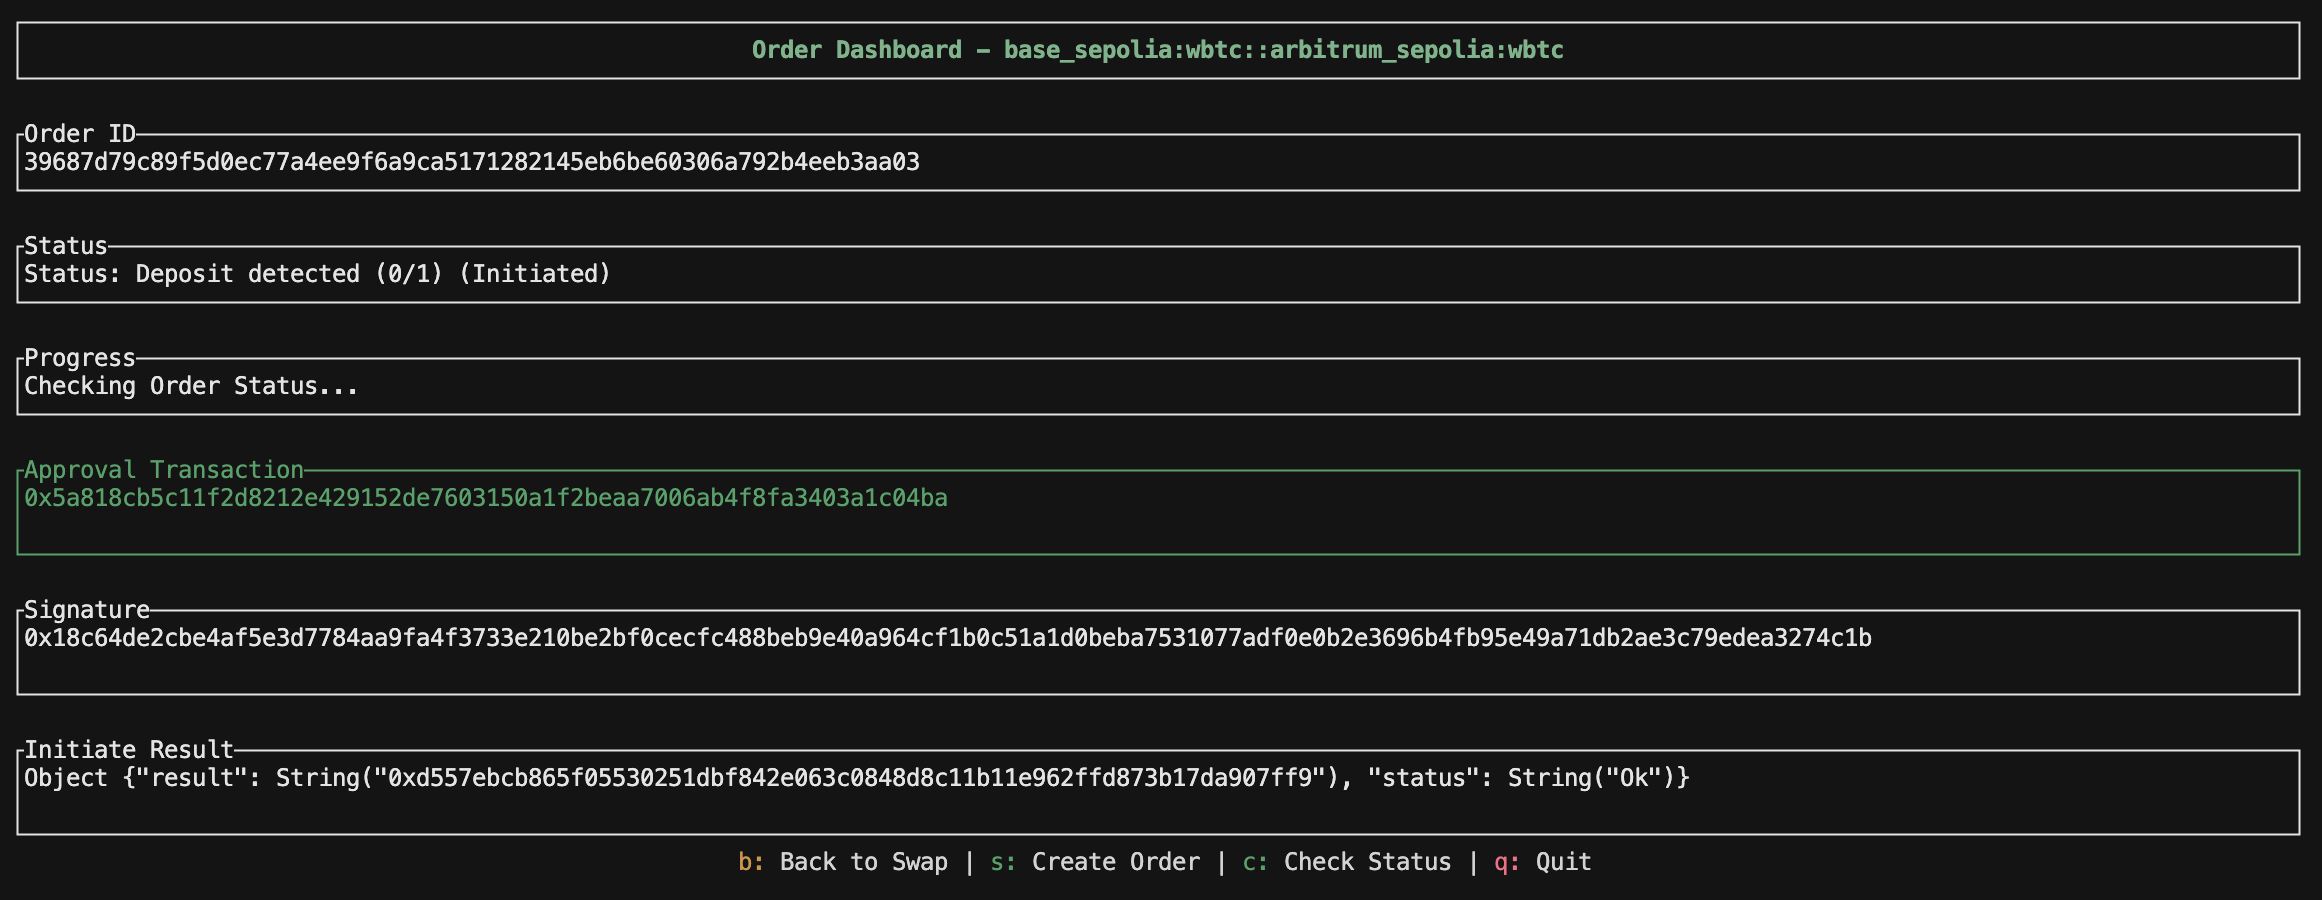The width and height of the screenshot is (2322, 900).
Task: Click the Signature panel label
Action: tap(87, 610)
